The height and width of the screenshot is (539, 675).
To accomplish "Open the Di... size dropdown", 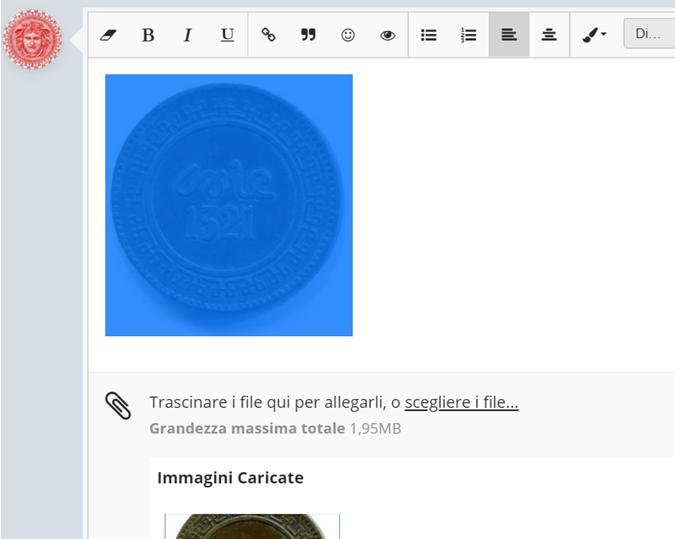I will [649, 34].
